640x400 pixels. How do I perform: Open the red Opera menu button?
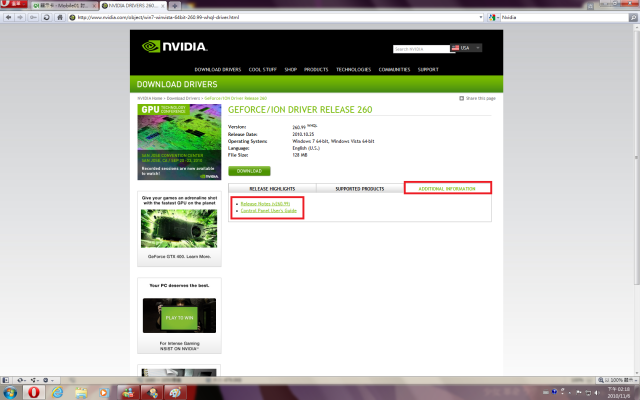point(13,4)
